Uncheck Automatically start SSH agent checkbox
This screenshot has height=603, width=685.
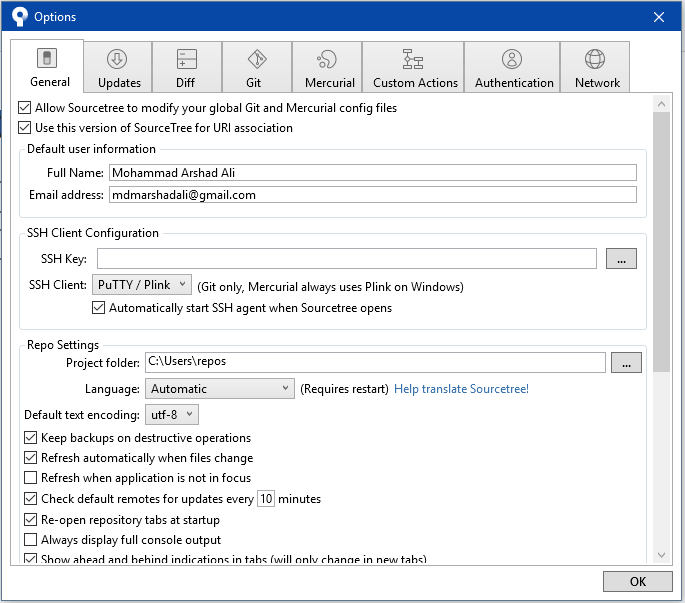click(x=98, y=308)
